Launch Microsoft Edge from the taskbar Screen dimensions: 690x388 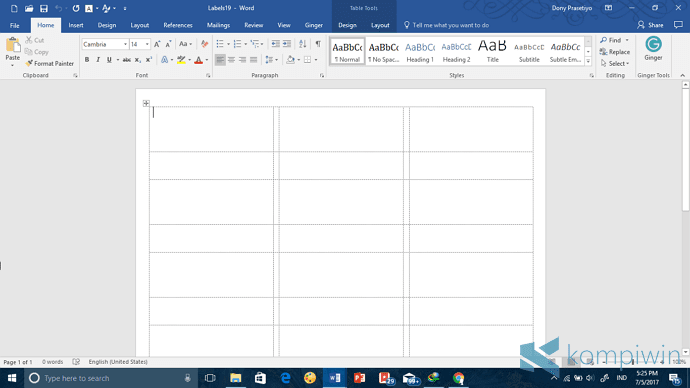pos(285,378)
